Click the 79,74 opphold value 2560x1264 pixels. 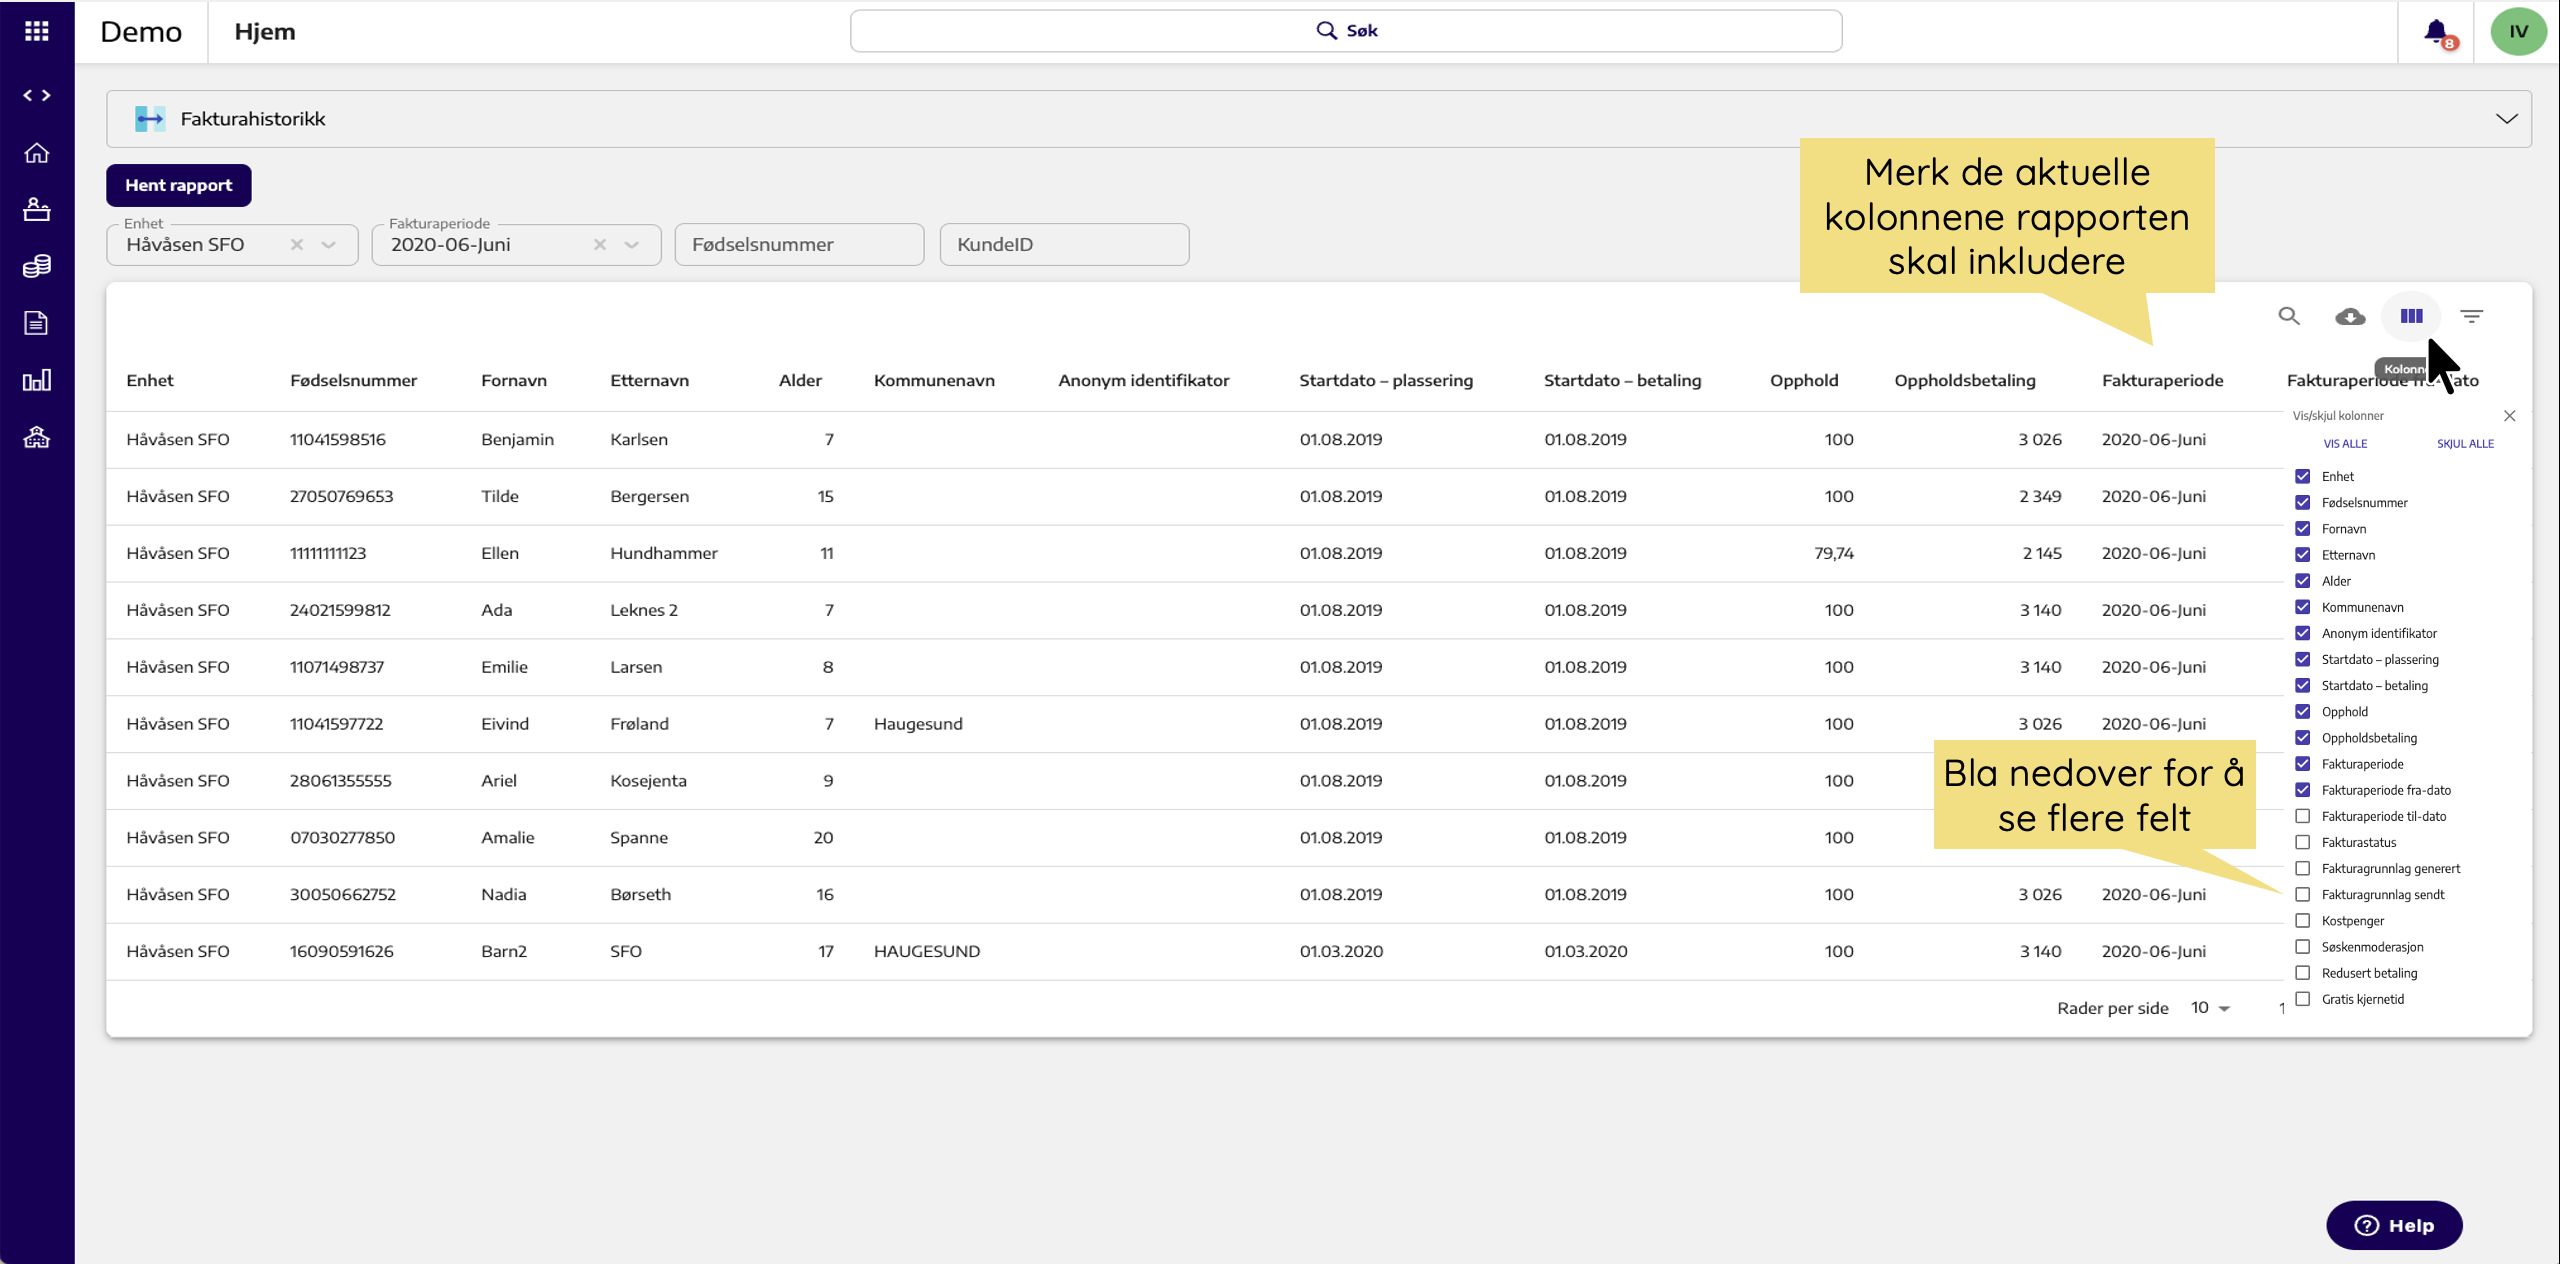click(x=1834, y=553)
